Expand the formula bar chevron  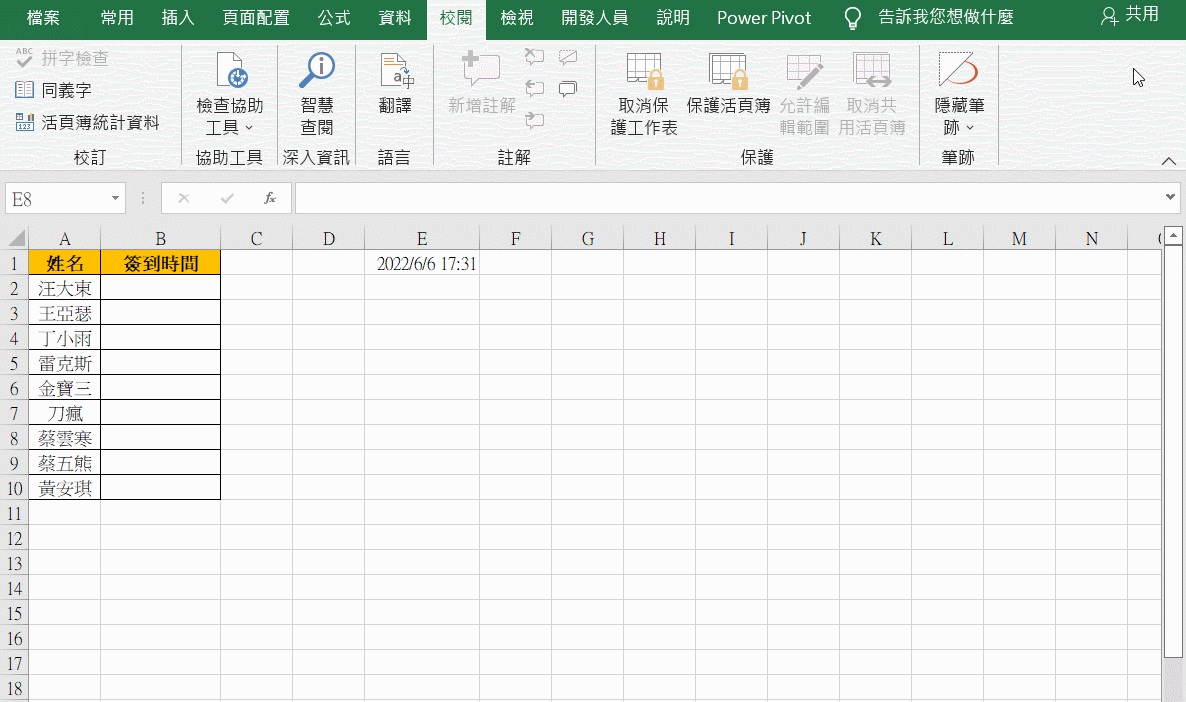point(1170,197)
